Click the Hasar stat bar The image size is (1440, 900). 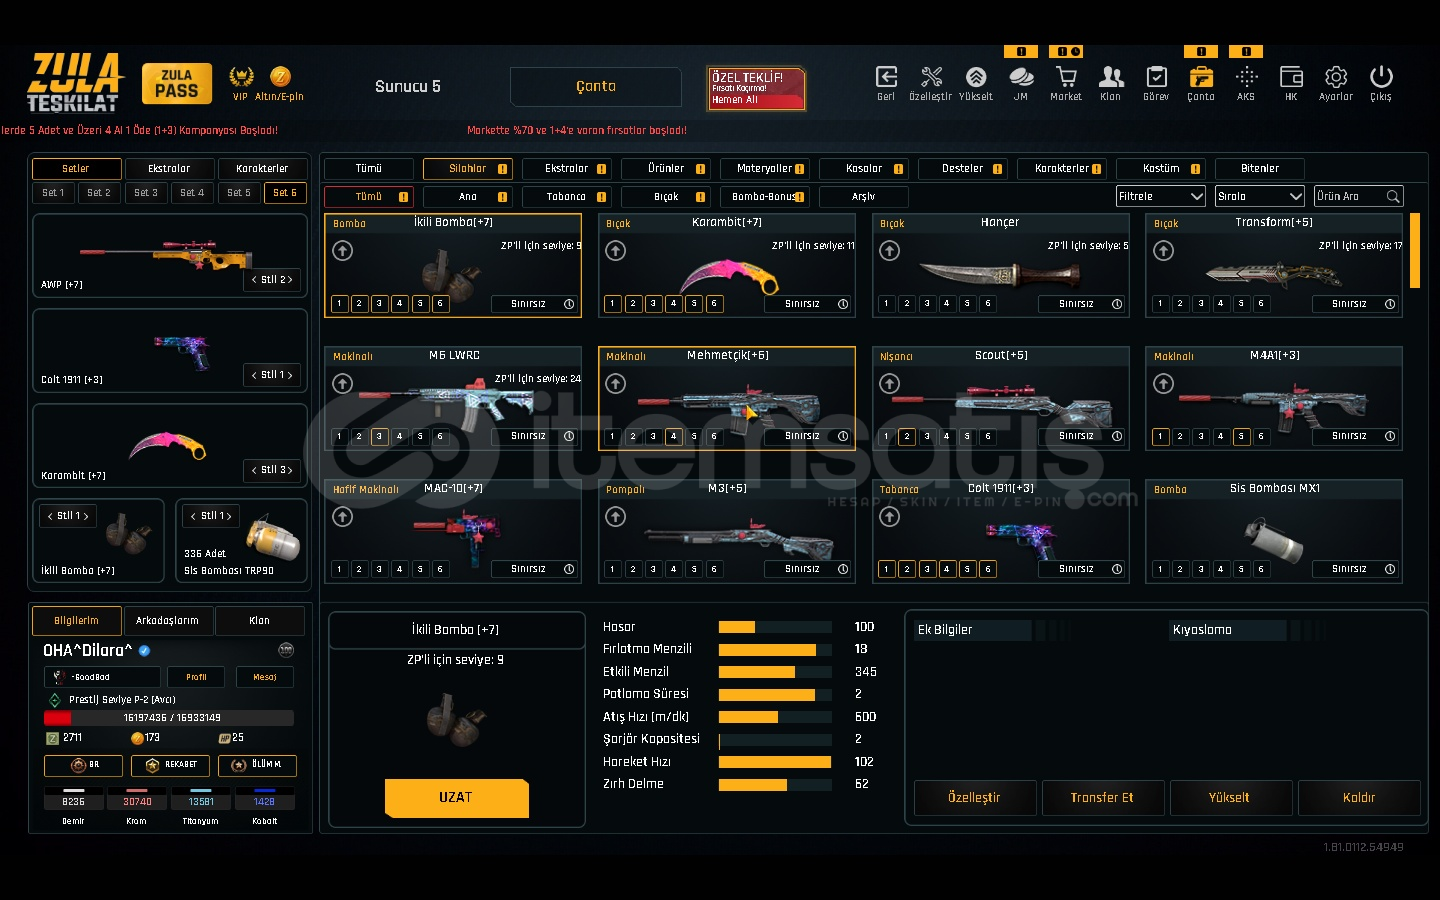775,627
